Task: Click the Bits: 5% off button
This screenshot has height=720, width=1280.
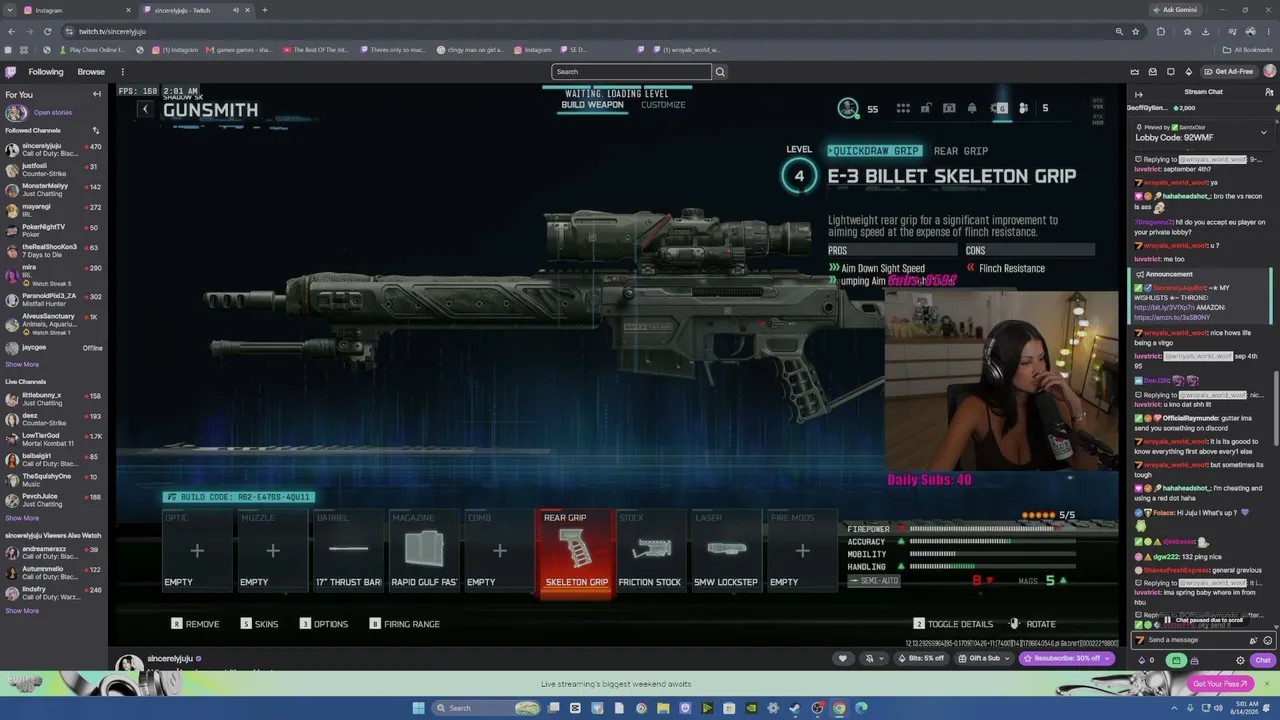Action: point(922,658)
